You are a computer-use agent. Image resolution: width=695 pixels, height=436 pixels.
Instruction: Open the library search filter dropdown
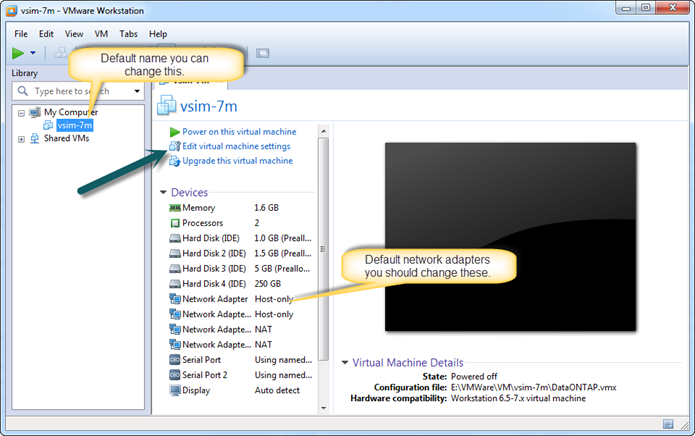tap(137, 91)
